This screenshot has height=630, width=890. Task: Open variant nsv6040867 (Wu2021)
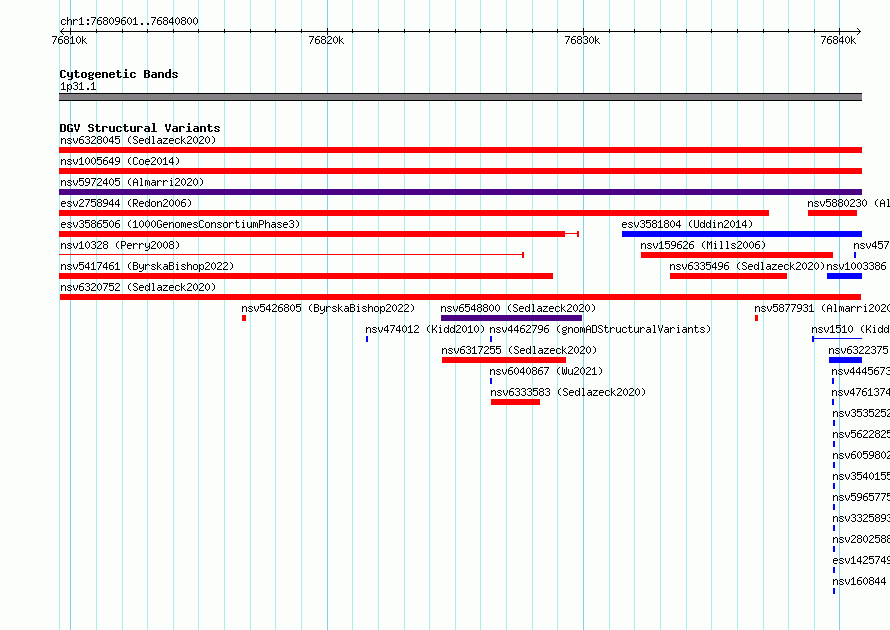tap(546, 371)
